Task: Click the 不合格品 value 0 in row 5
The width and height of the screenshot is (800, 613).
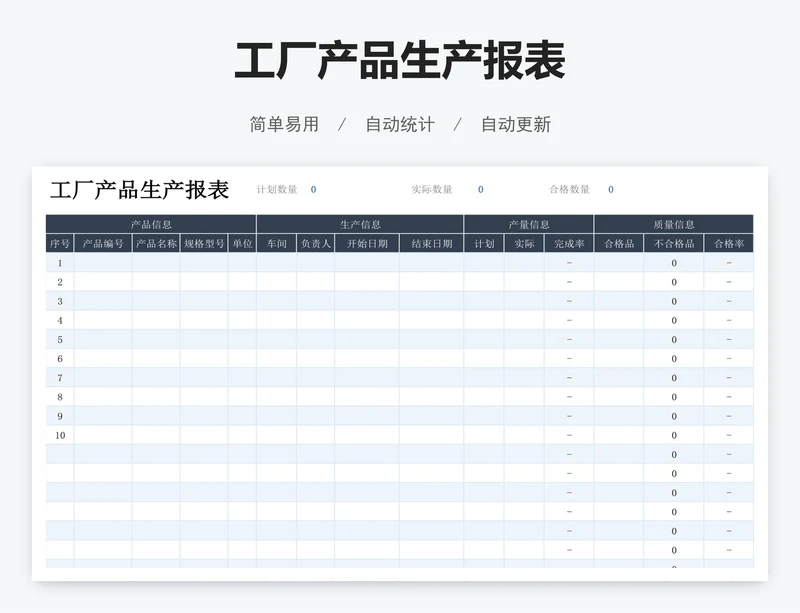Action: [674, 339]
